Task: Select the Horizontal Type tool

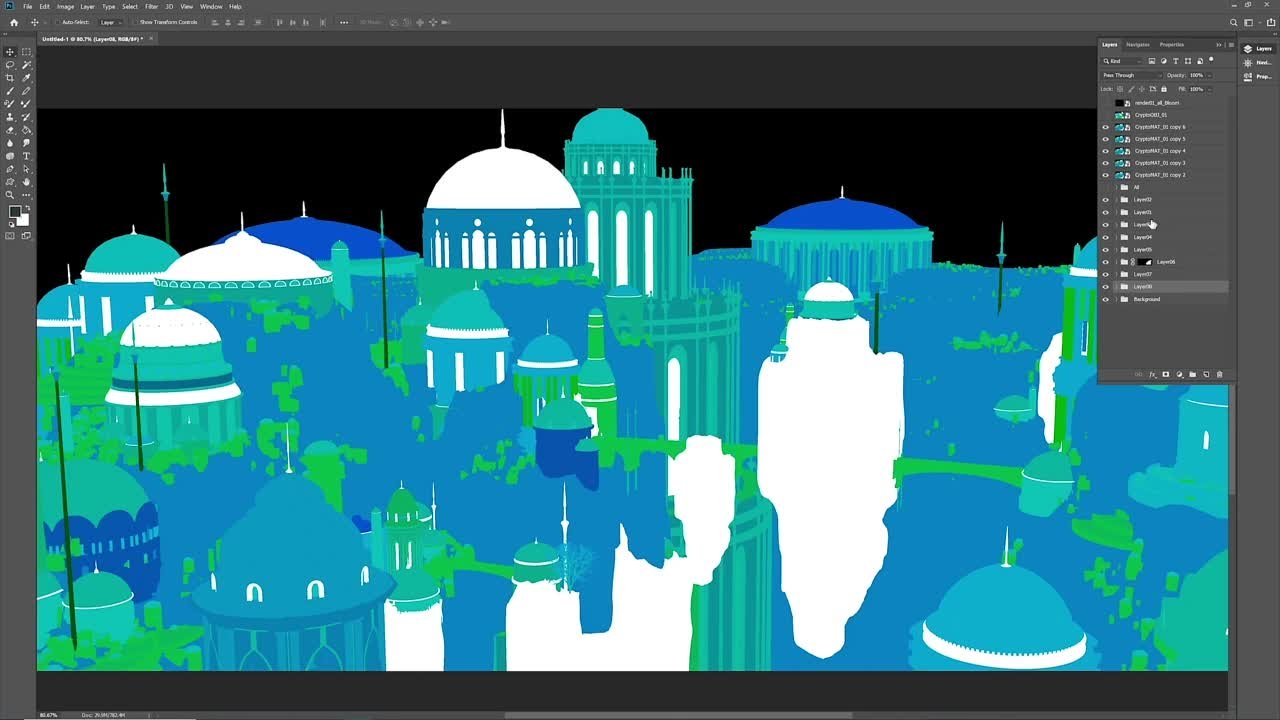Action: 26,156
